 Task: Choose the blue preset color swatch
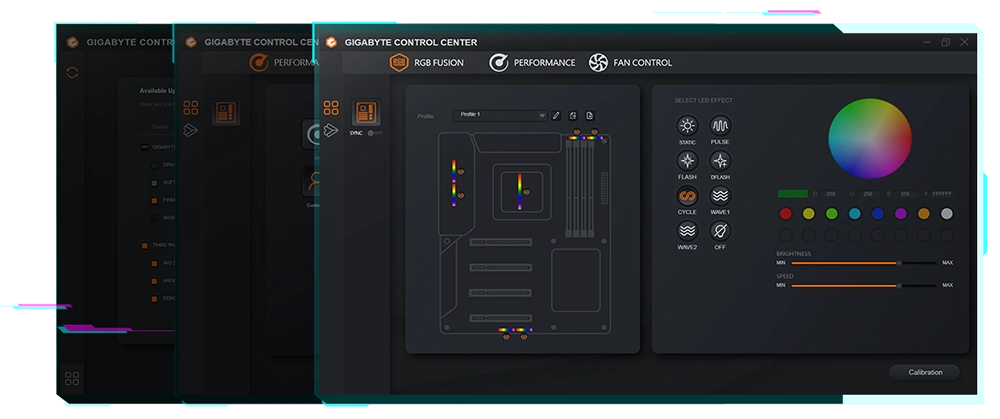[878, 214]
